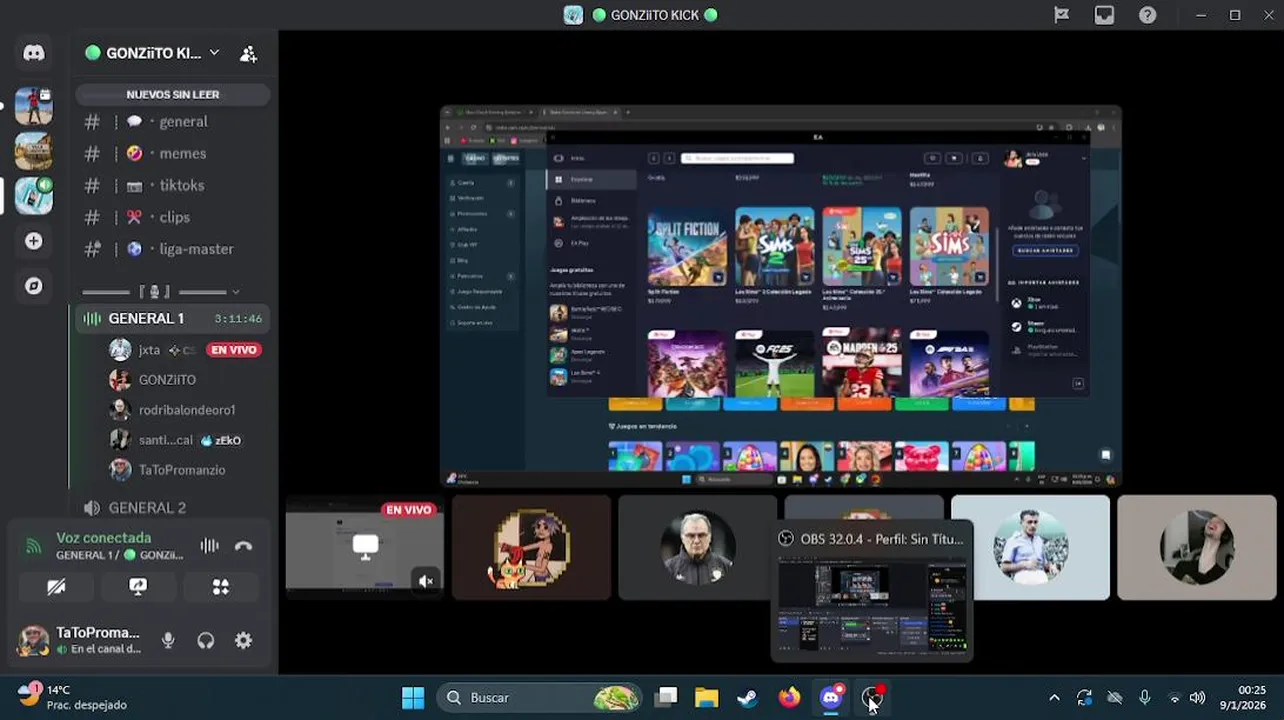Open Windows Start menu

click(x=413, y=698)
